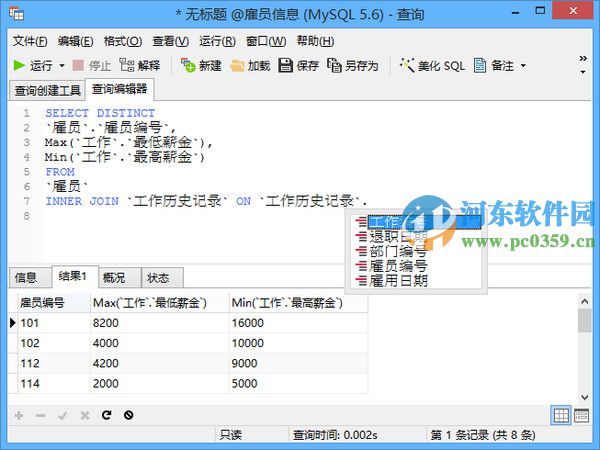
Task: Select cell with value 4200
Action: tap(160, 363)
